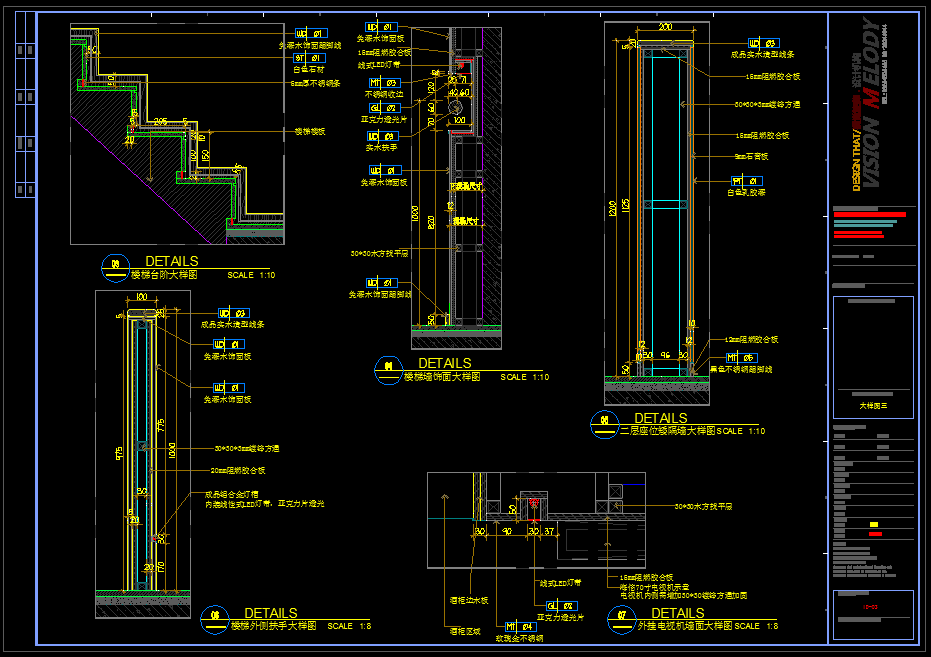This screenshot has width=931, height=657.
Task: Click the MT 05 tag for black stainless steel skirting
Action: point(741,357)
